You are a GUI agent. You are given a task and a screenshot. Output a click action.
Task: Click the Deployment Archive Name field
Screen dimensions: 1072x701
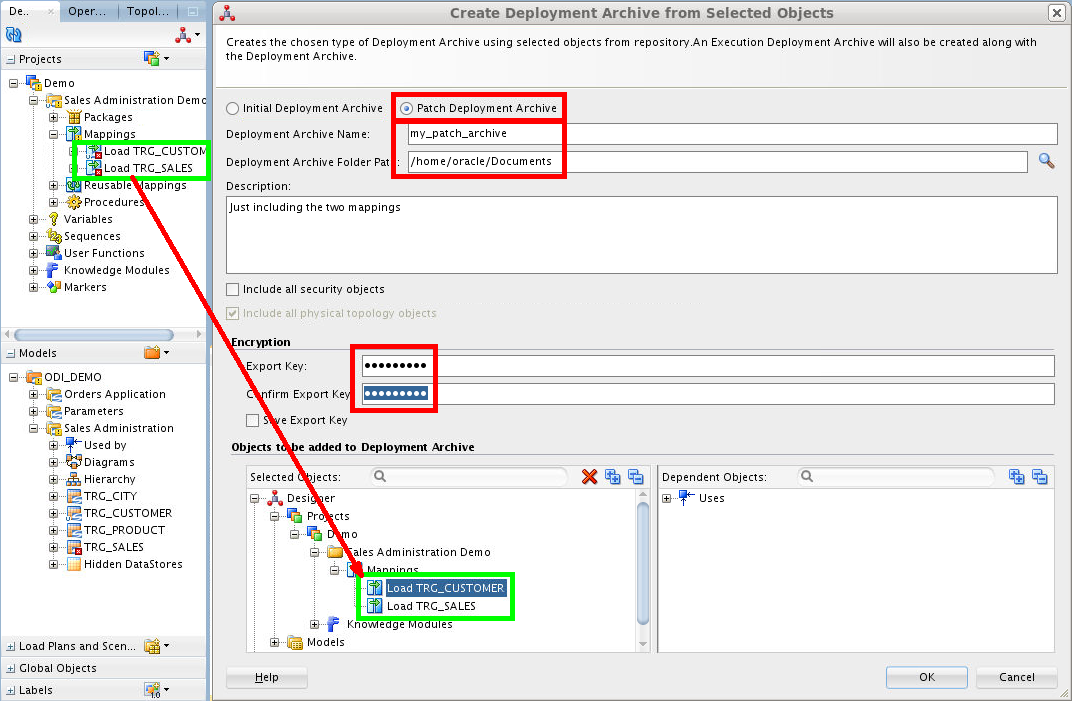click(732, 133)
